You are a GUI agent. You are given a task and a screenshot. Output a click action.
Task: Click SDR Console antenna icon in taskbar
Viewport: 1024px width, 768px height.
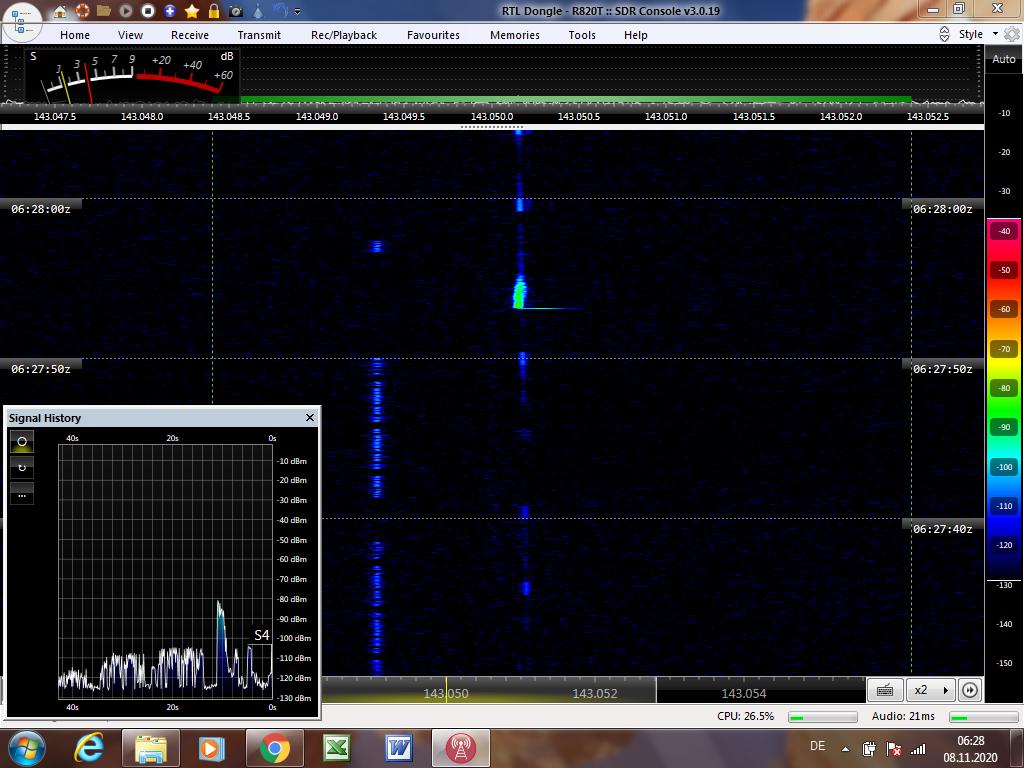461,748
